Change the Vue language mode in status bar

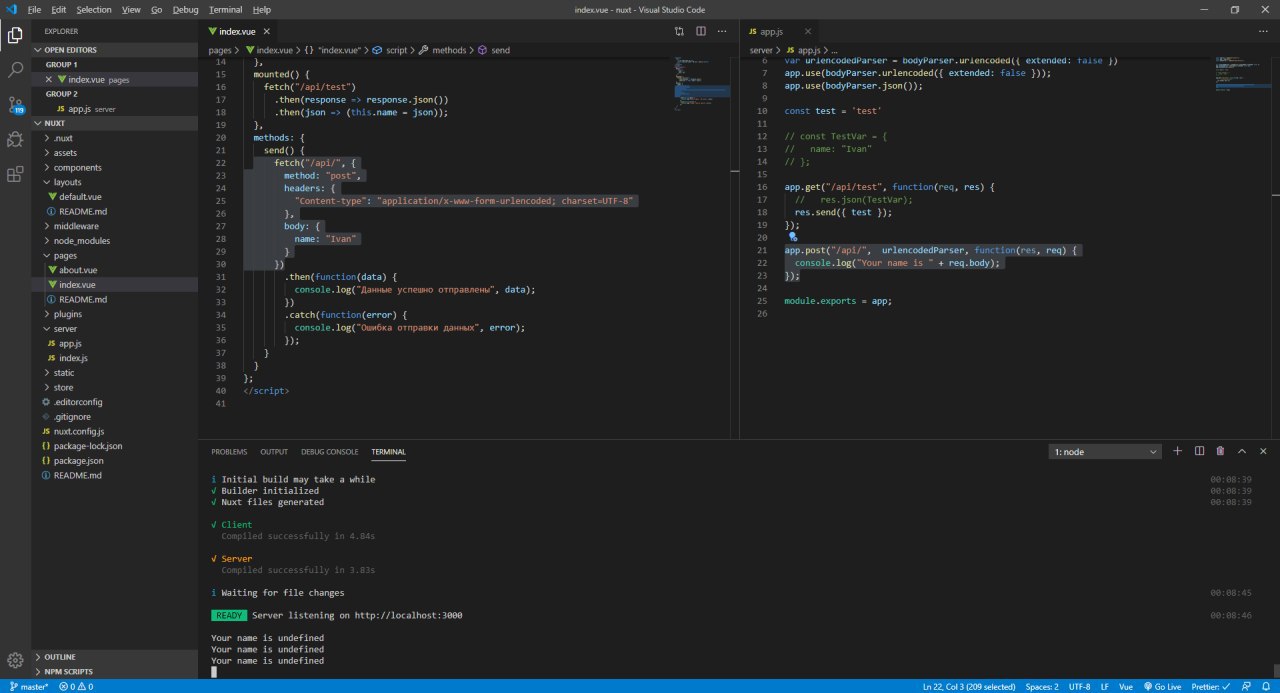click(1125, 687)
